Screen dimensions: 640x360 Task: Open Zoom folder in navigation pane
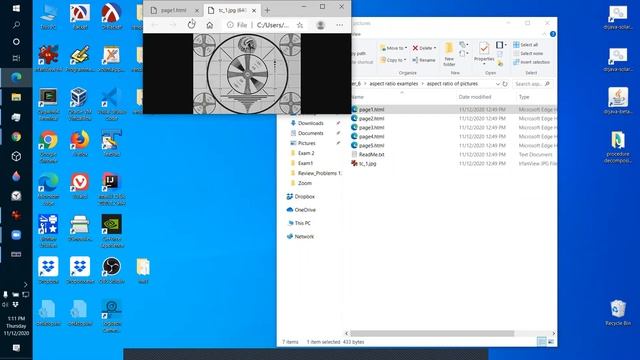coord(304,183)
